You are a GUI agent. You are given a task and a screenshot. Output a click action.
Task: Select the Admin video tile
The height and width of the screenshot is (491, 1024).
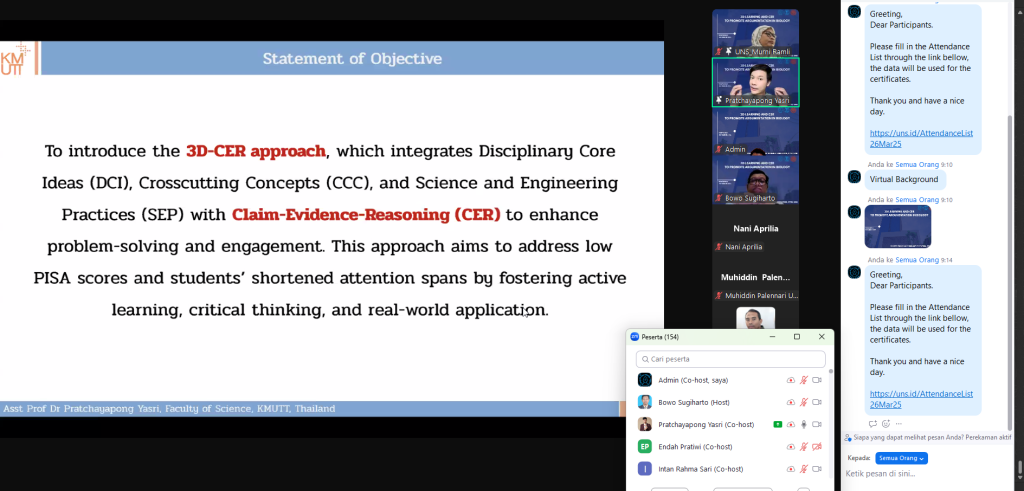(x=756, y=131)
